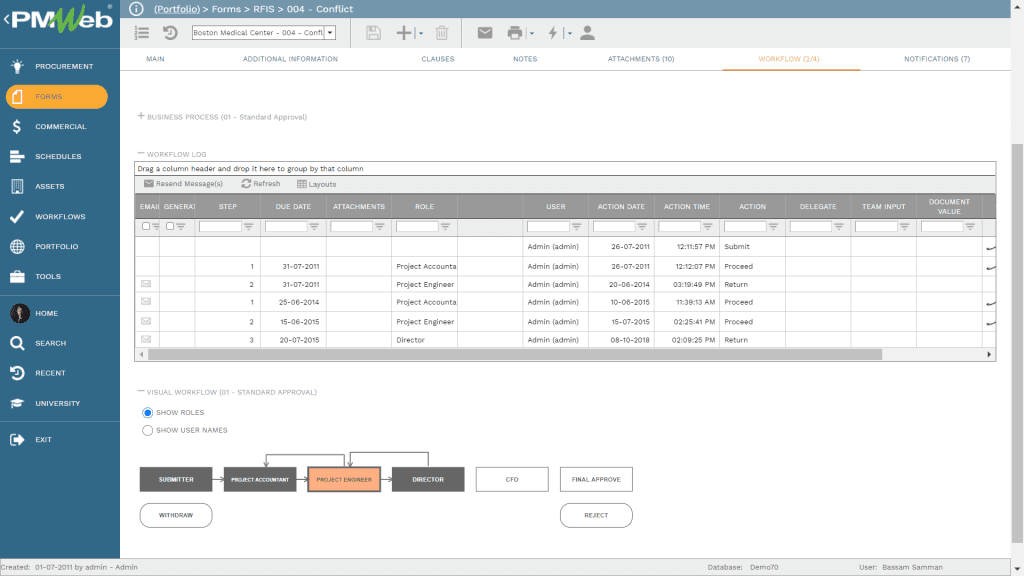This screenshot has width=1024, height=576.
Task: Collapse the sidebar with PMWeb back arrow
Action: (7, 20)
